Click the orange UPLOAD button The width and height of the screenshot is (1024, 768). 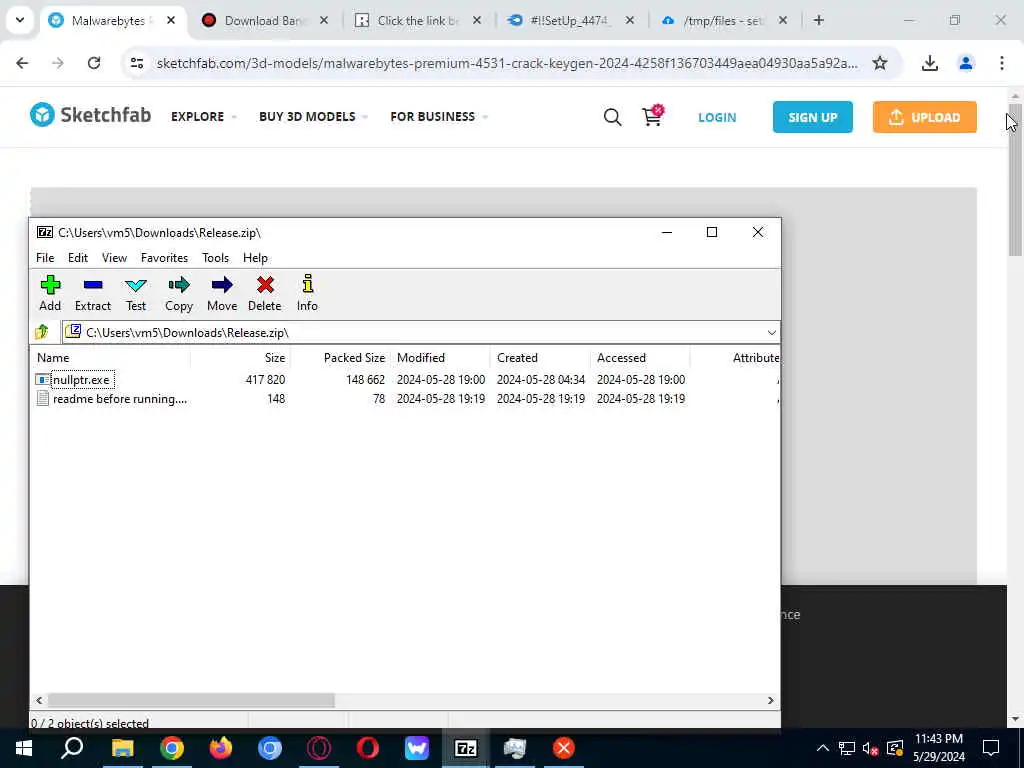[x=924, y=117]
